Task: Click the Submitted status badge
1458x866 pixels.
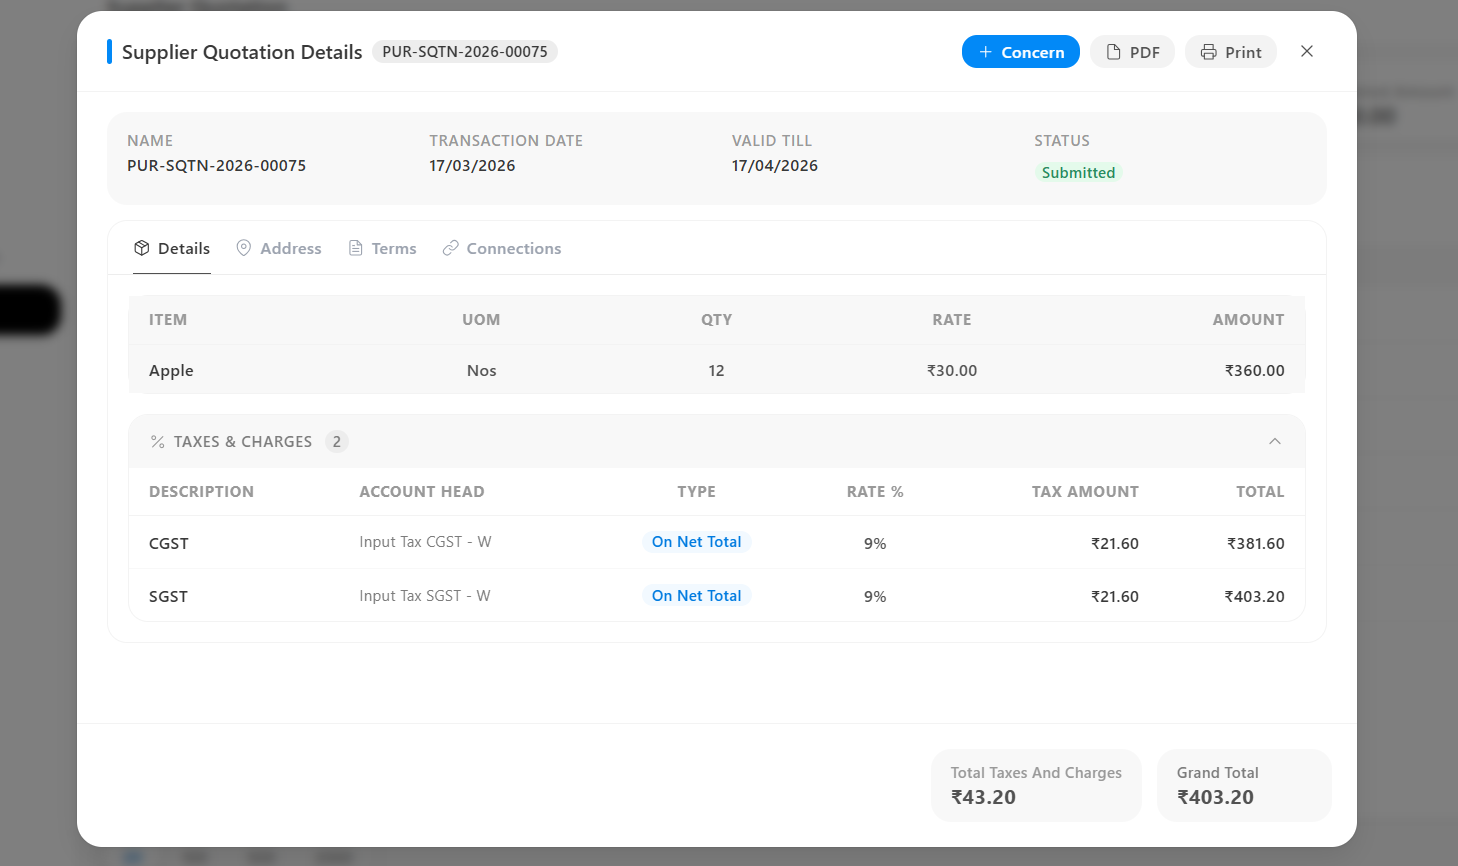Action: click(1078, 172)
